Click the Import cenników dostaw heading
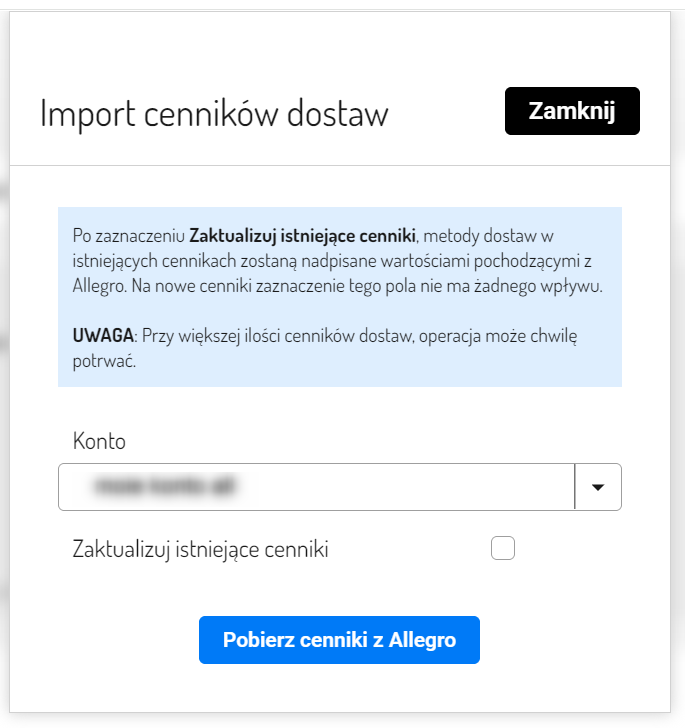 click(x=214, y=114)
